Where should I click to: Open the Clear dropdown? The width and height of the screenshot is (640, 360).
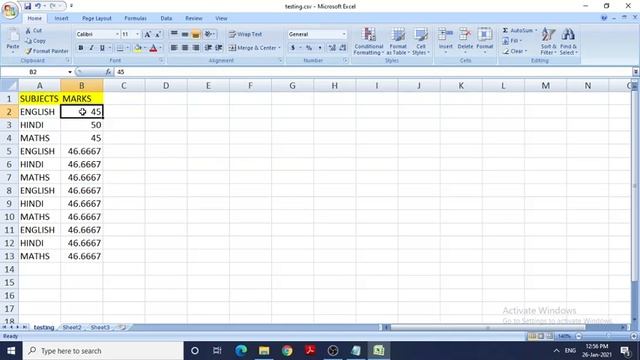515,51
